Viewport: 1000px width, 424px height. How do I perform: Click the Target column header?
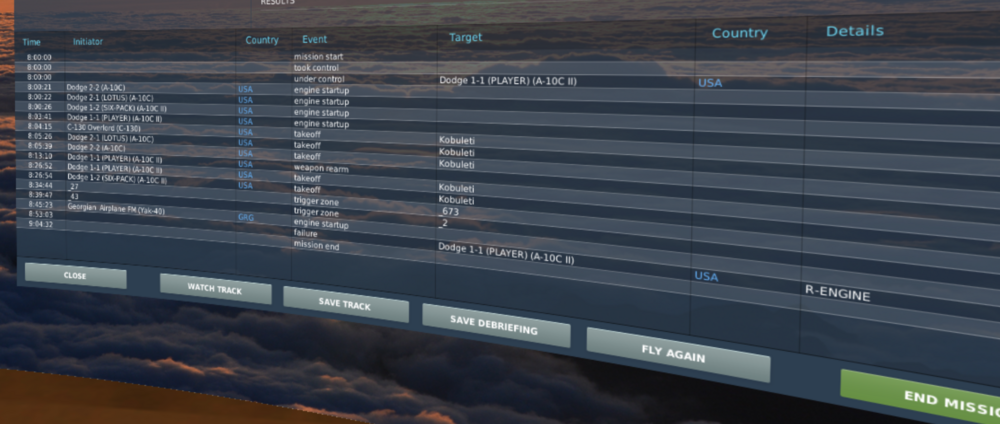tap(466, 38)
